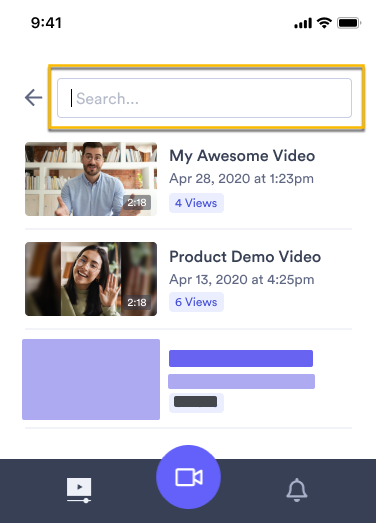Tap the cellular signal bars icon
The width and height of the screenshot is (376, 523).
(303, 23)
